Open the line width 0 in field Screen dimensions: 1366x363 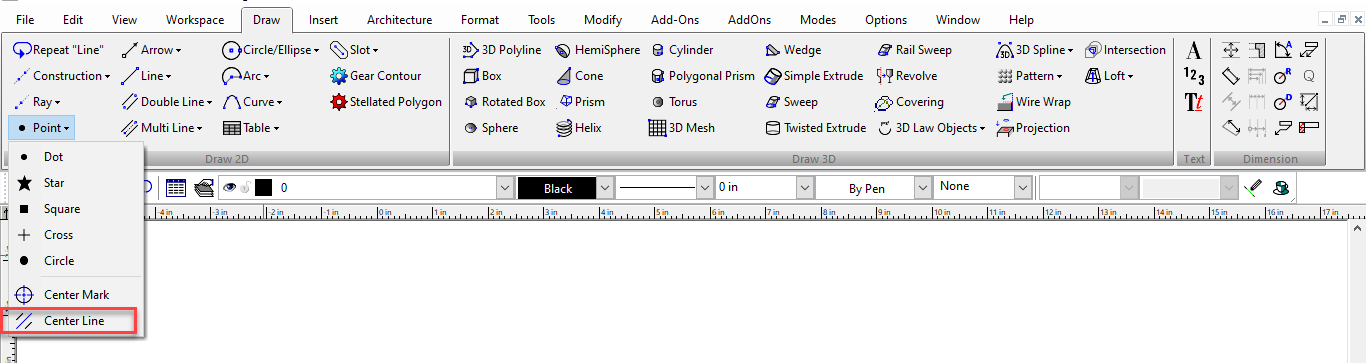(763, 188)
